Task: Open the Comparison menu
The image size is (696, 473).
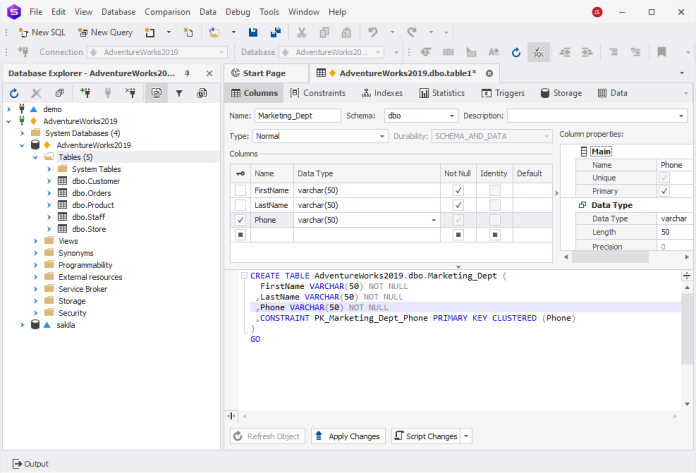Action: pos(167,12)
